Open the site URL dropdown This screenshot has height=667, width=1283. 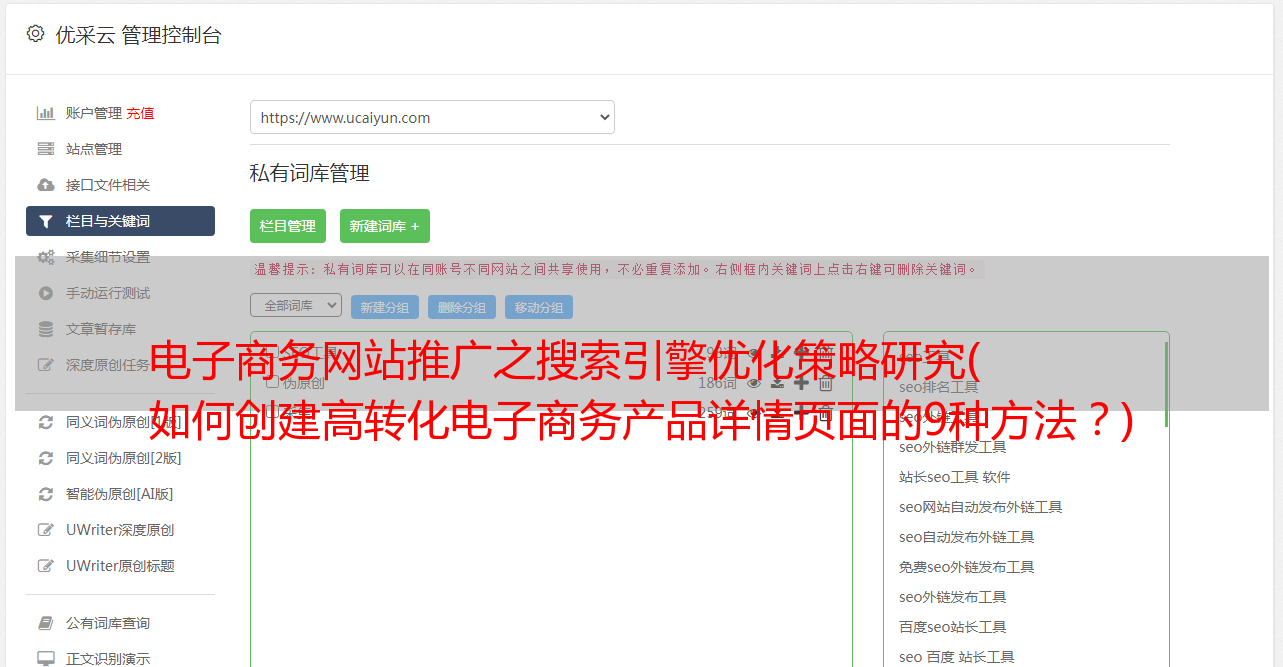432,117
